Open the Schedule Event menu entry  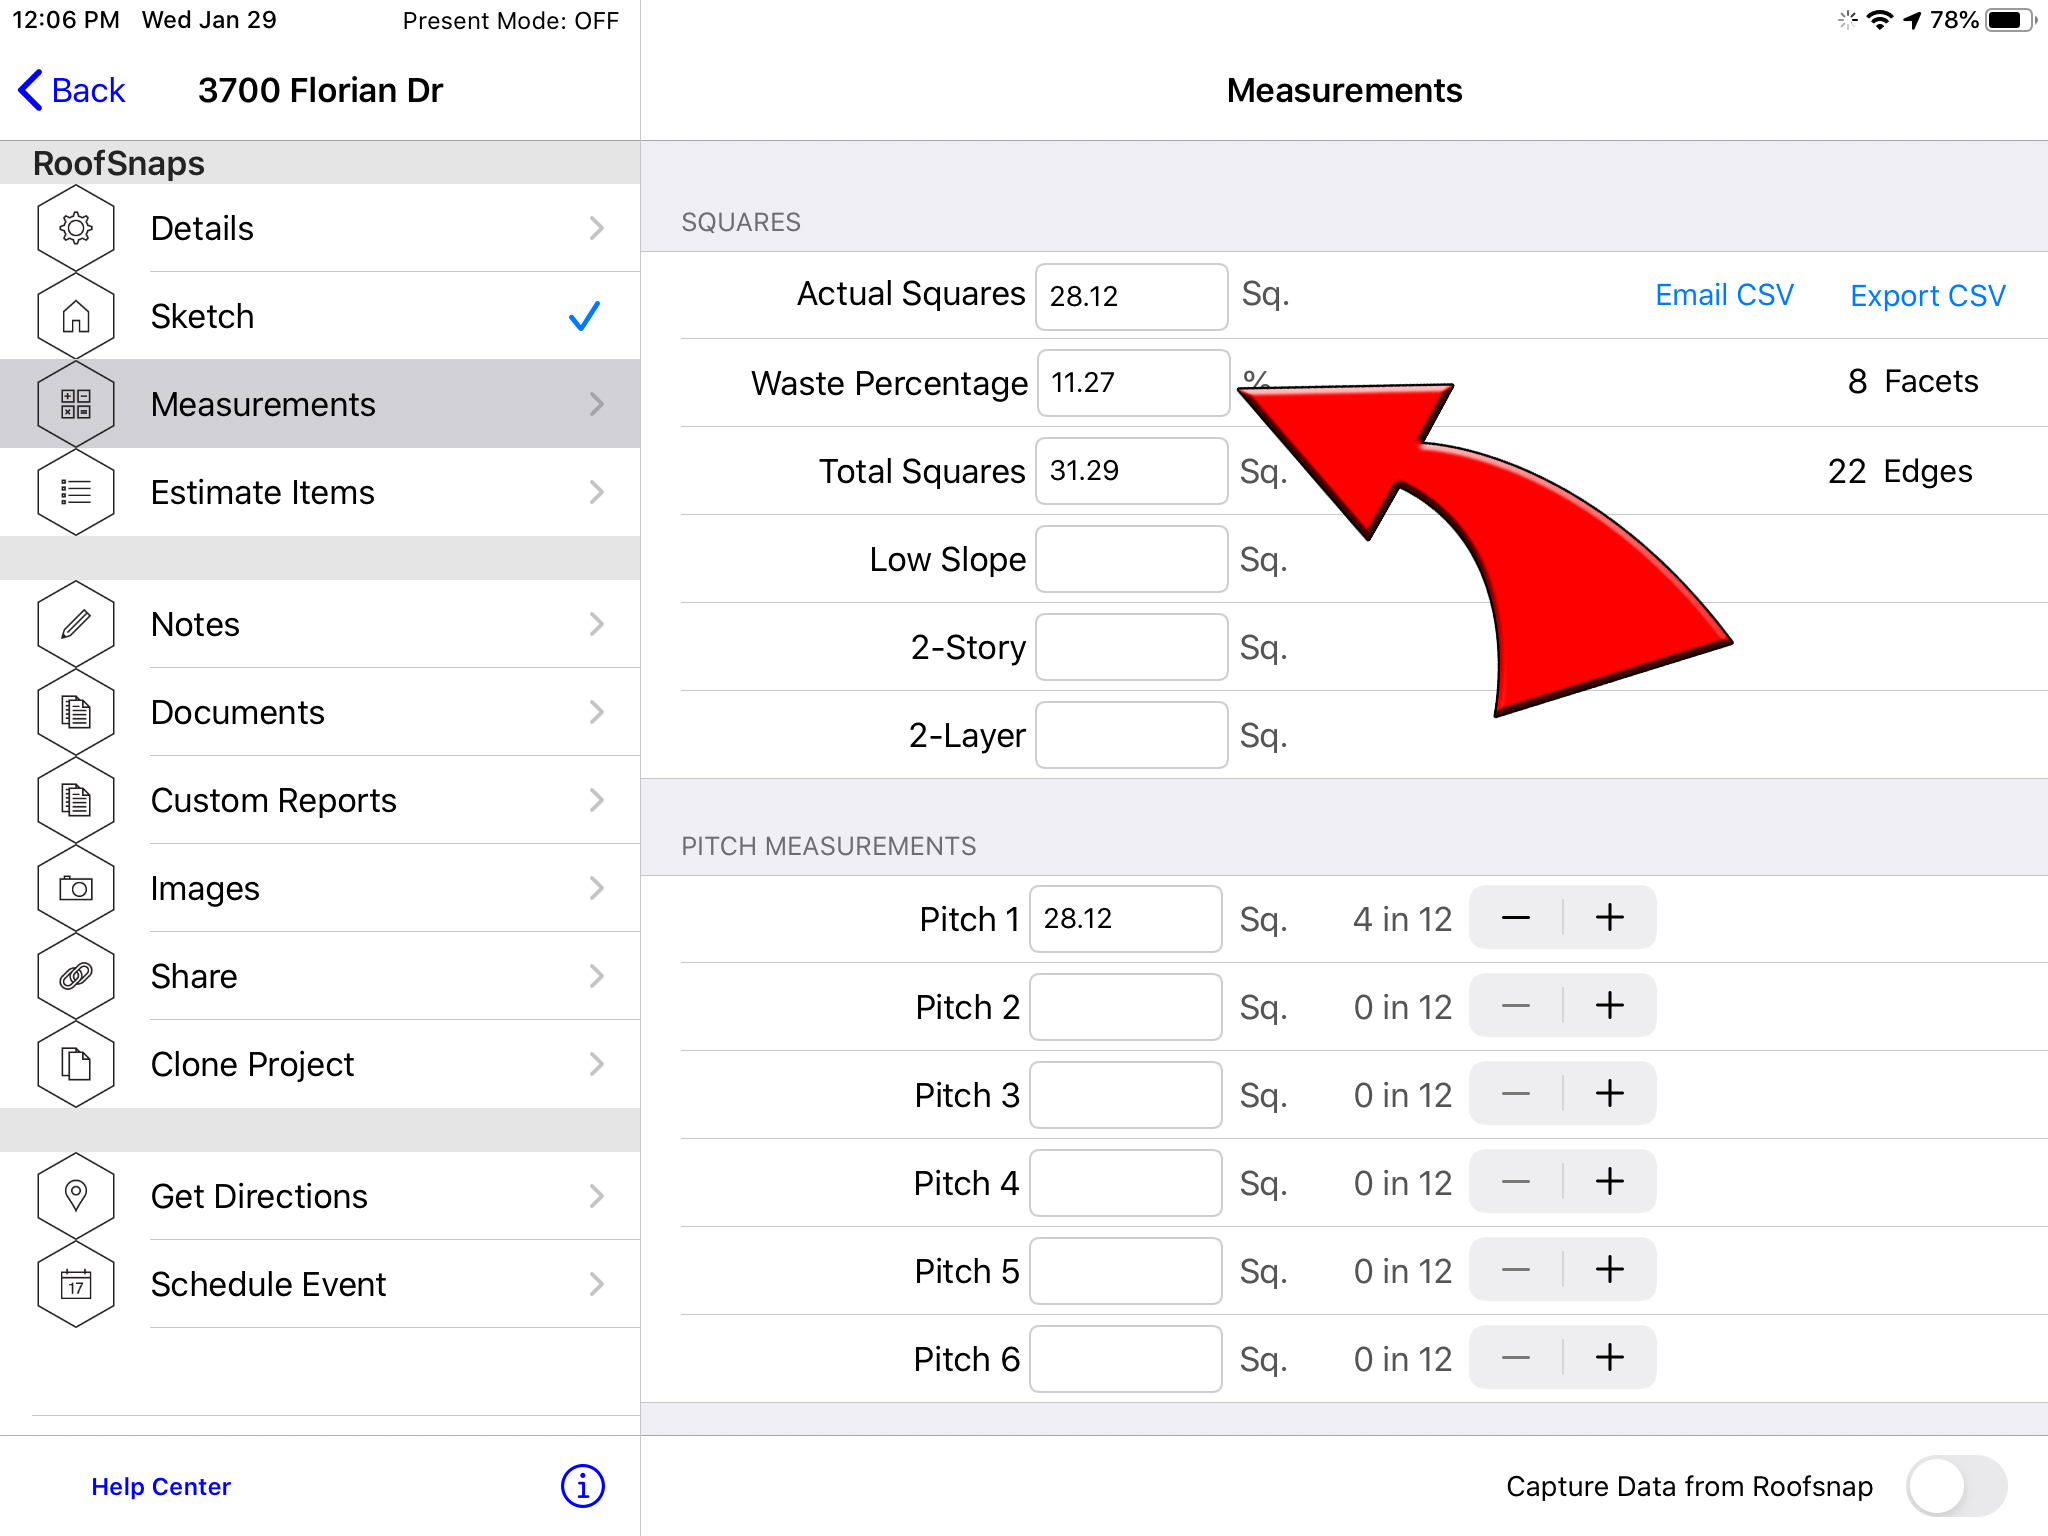(320, 1284)
